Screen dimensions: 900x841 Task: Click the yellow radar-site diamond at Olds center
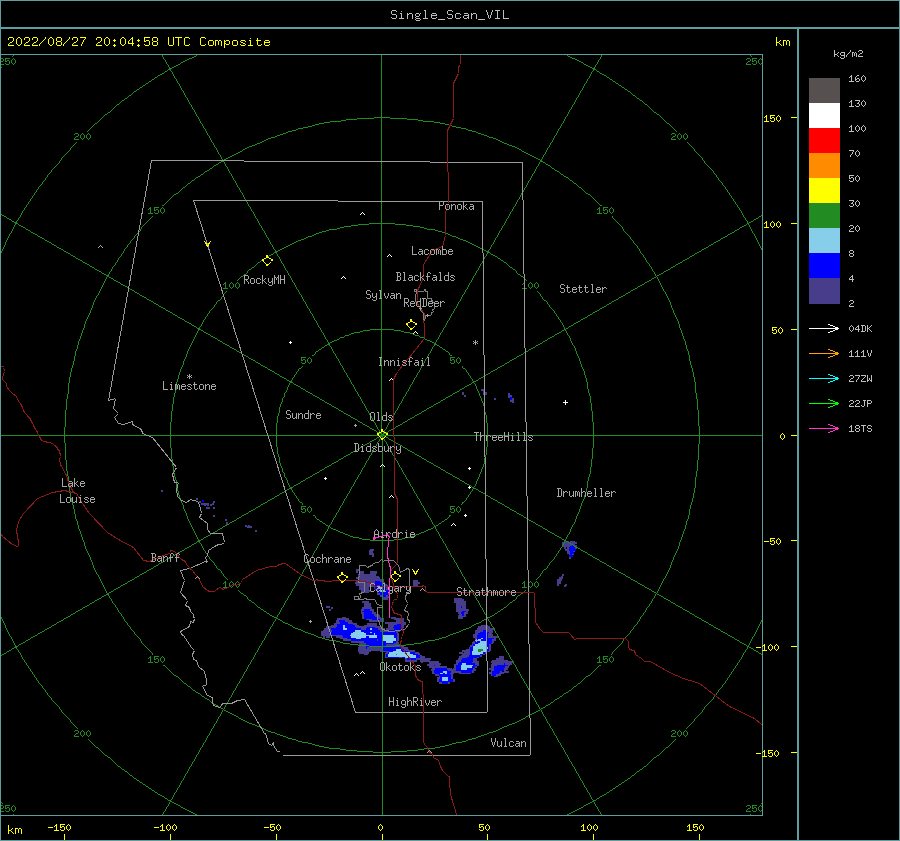point(382,435)
